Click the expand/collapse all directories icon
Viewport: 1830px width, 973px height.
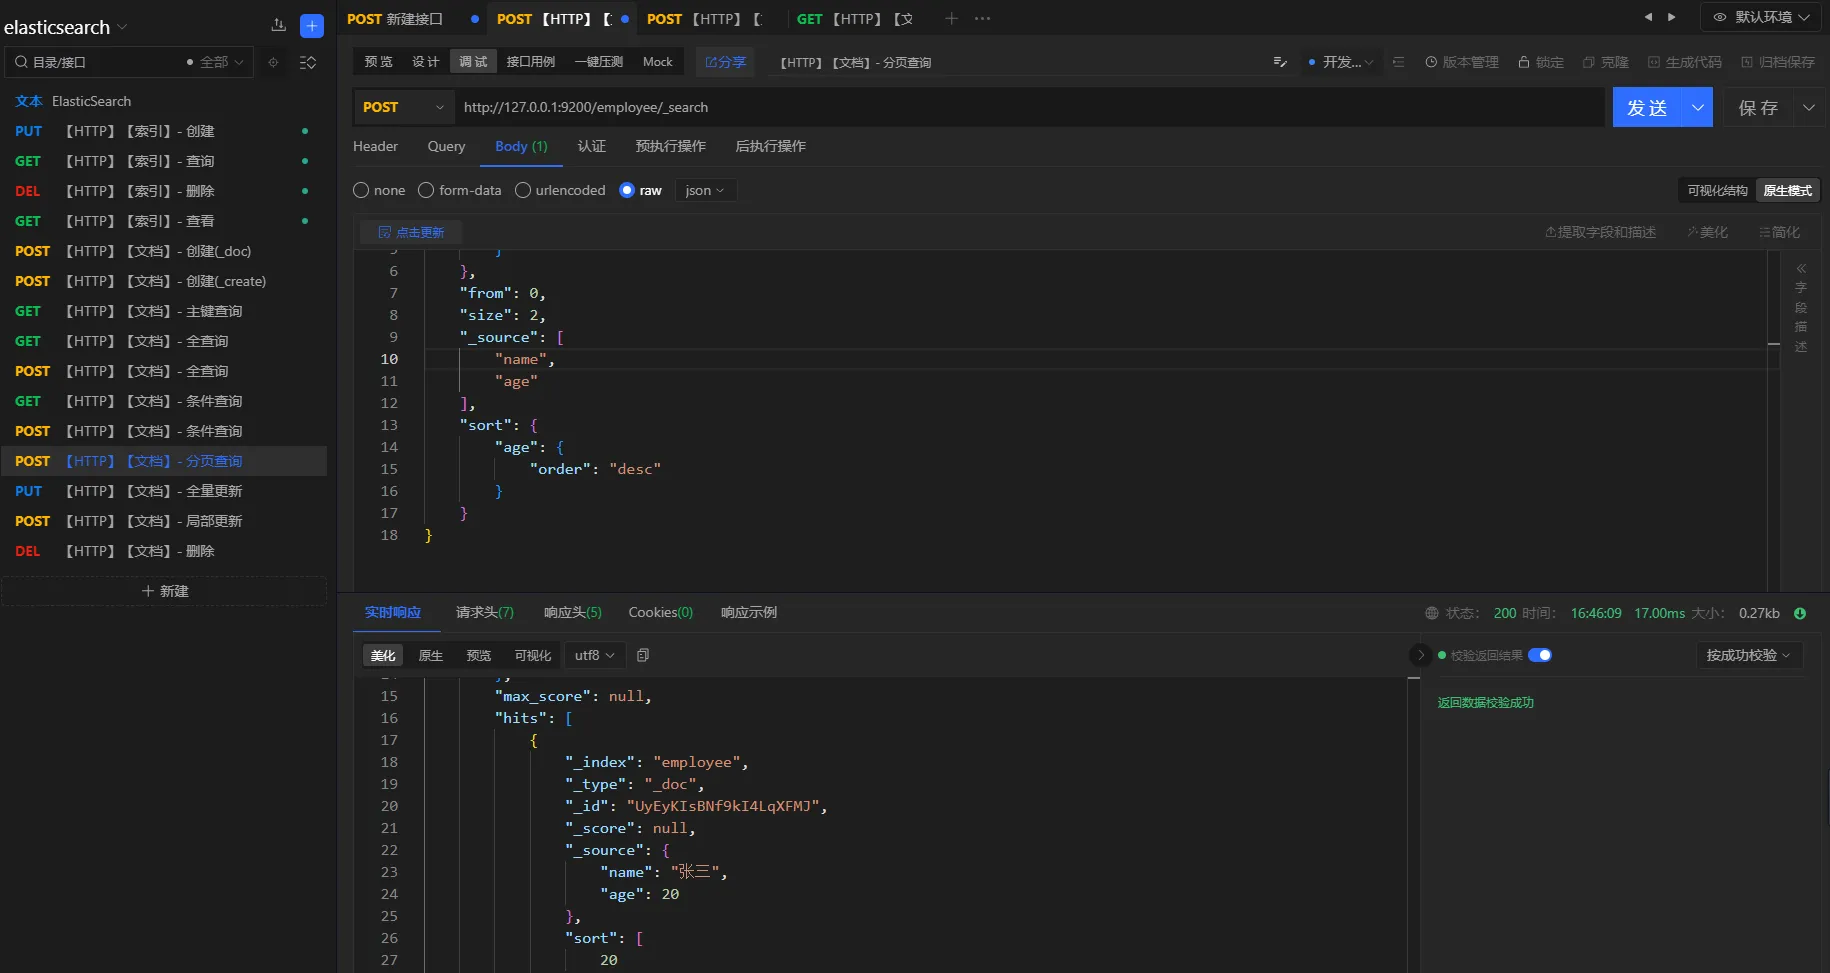(308, 62)
